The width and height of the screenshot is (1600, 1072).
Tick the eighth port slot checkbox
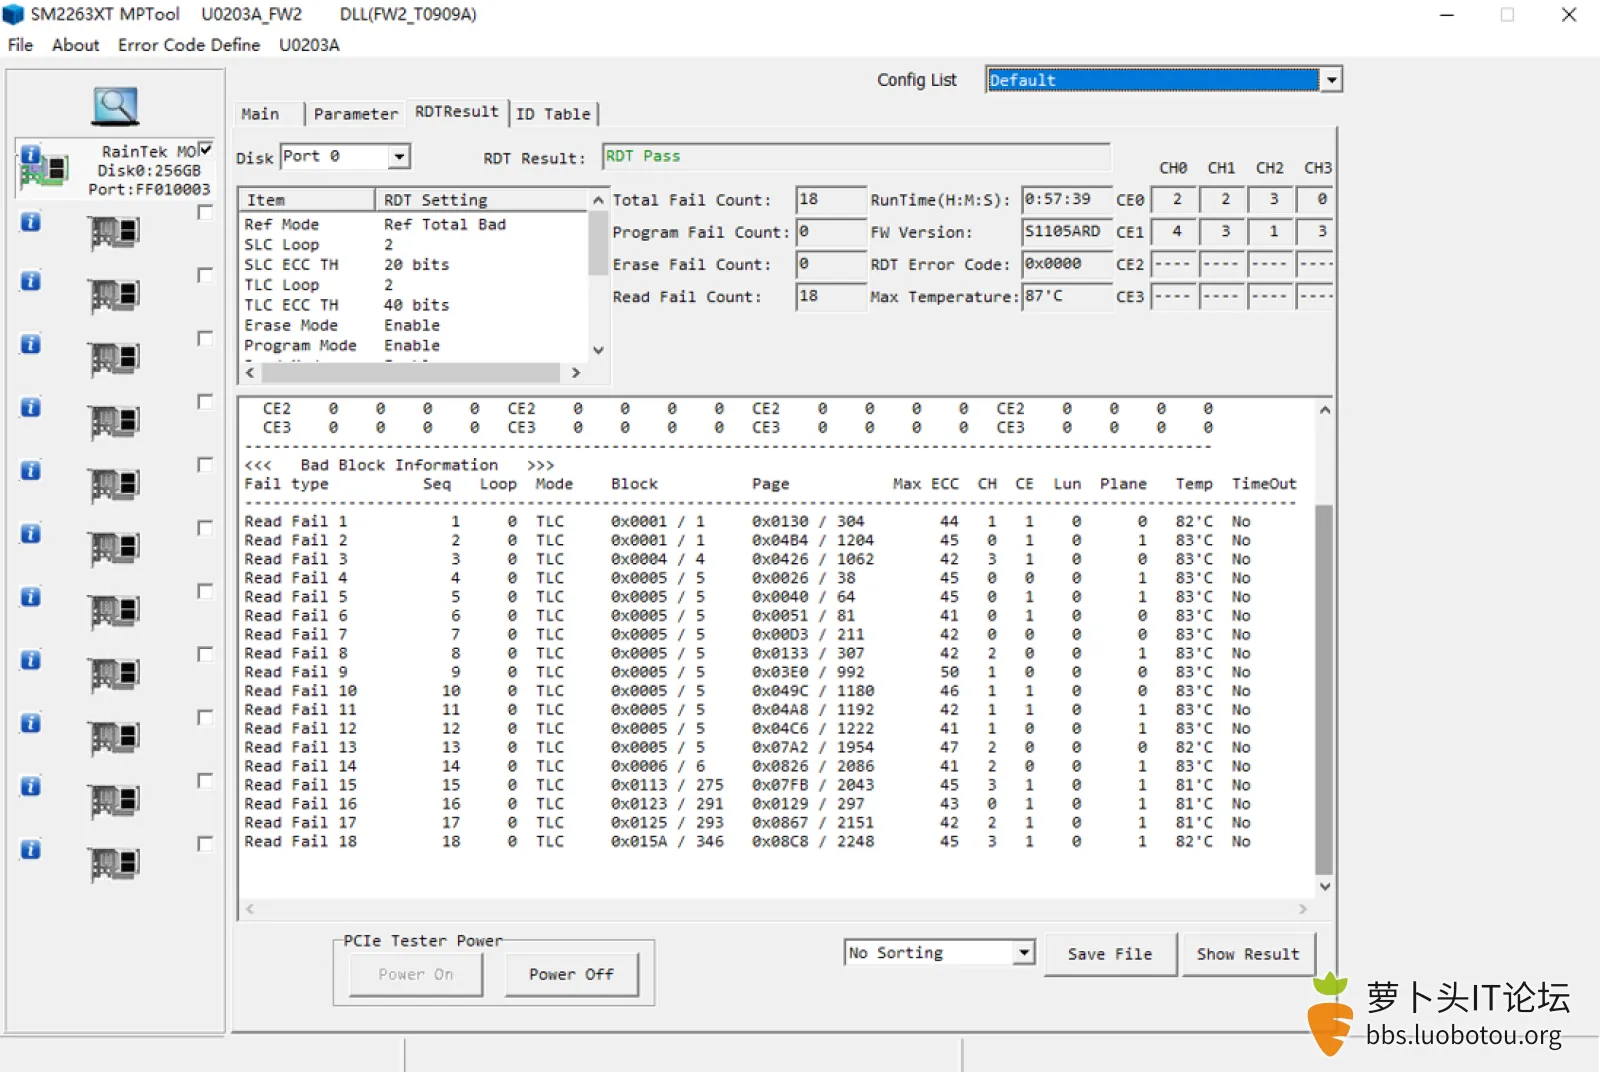pos(205,591)
